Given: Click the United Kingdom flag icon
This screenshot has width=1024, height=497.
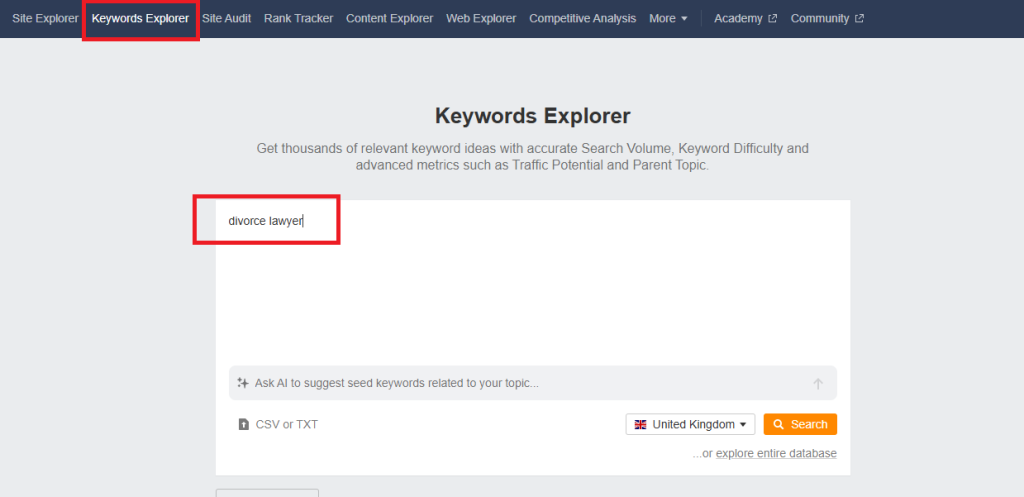Looking at the screenshot, I should (x=640, y=424).
